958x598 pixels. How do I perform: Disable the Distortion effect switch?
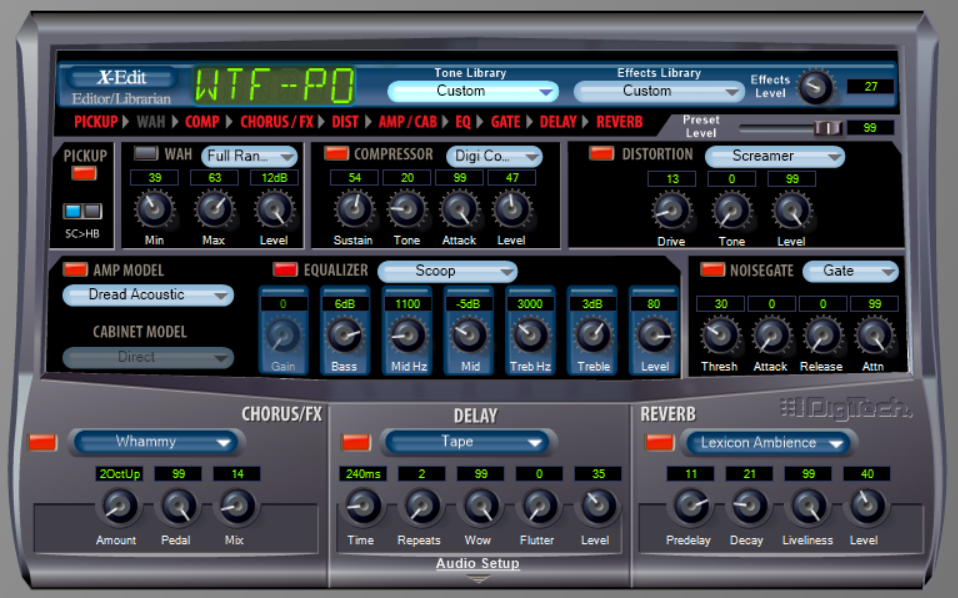coord(601,153)
